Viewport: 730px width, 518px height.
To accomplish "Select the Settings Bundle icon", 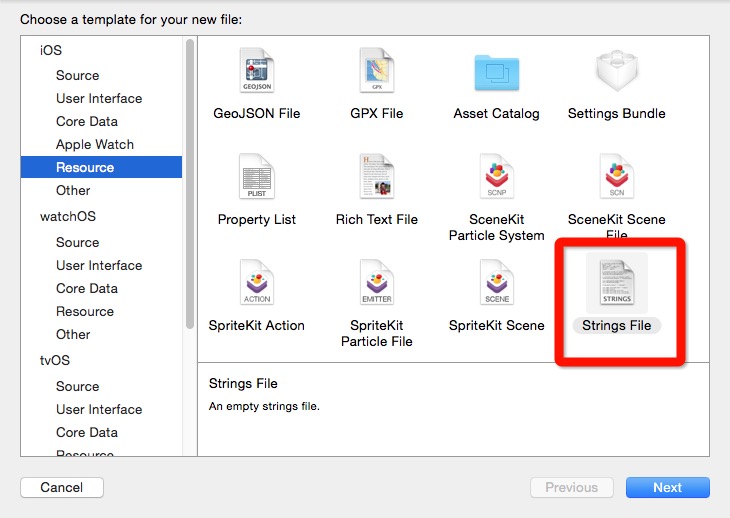I will pos(616,72).
